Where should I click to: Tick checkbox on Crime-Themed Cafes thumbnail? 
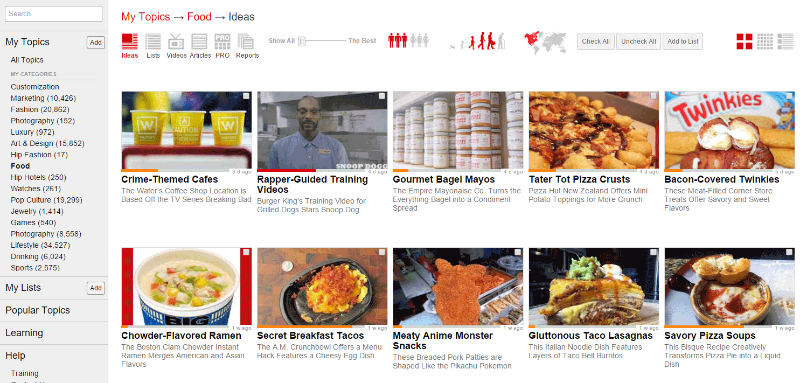[x=246, y=96]
